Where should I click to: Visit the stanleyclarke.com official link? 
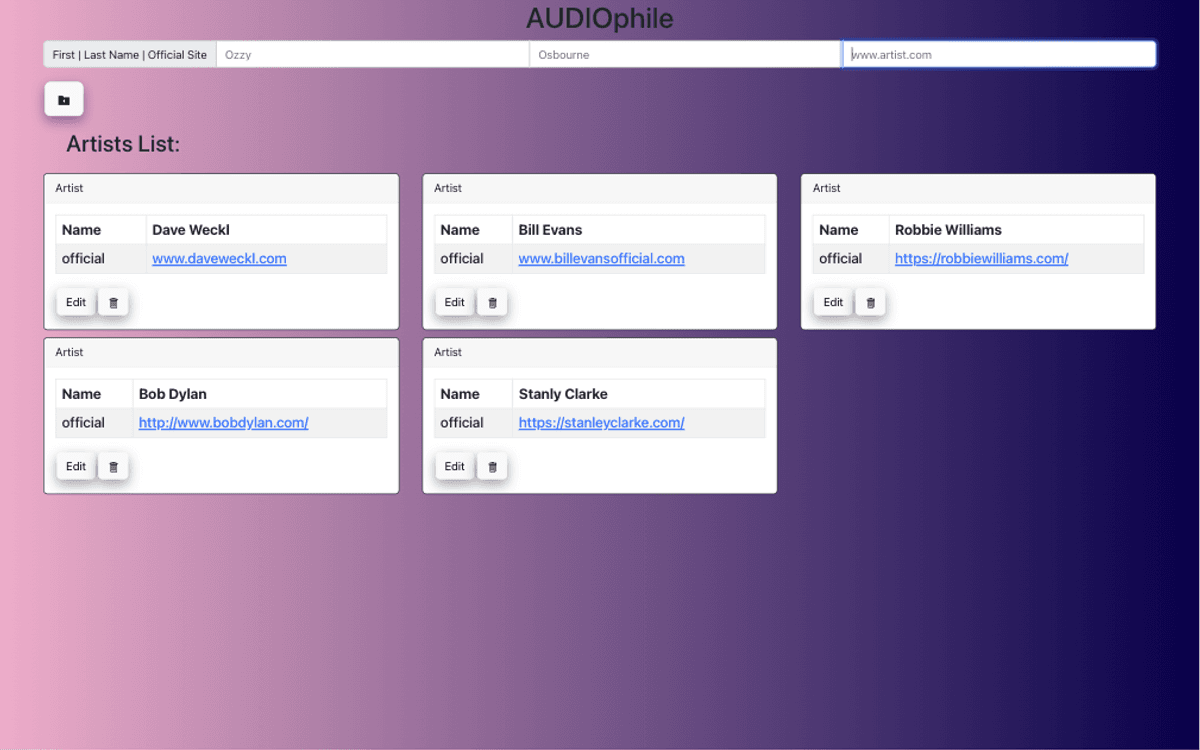point(601,422)
